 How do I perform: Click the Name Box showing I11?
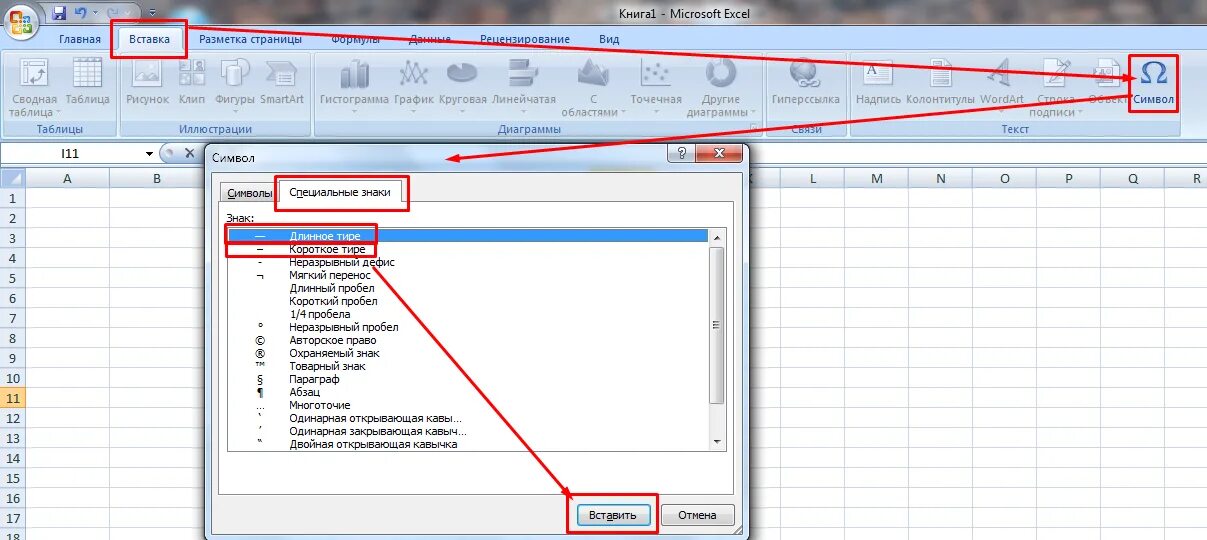click(70, 154)
